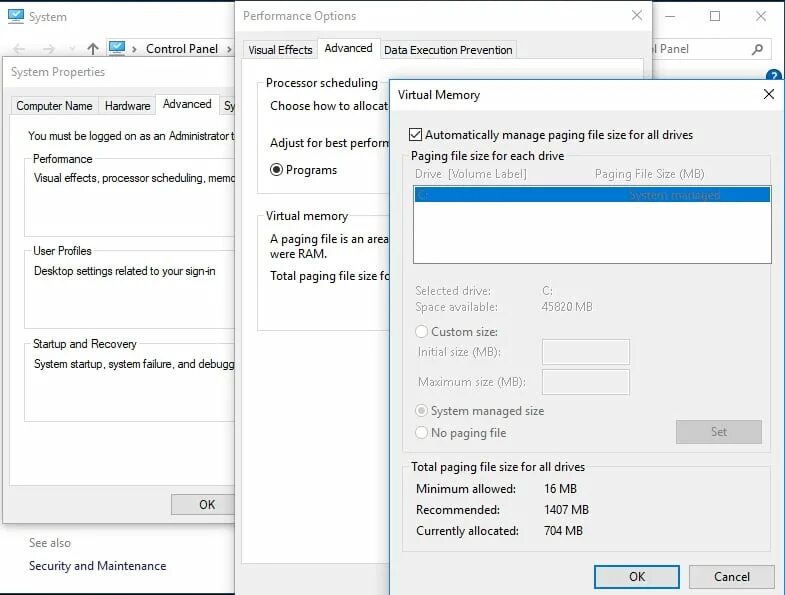
Task: Click the Maximum size (MB) input field
Action: coord(586,382)
